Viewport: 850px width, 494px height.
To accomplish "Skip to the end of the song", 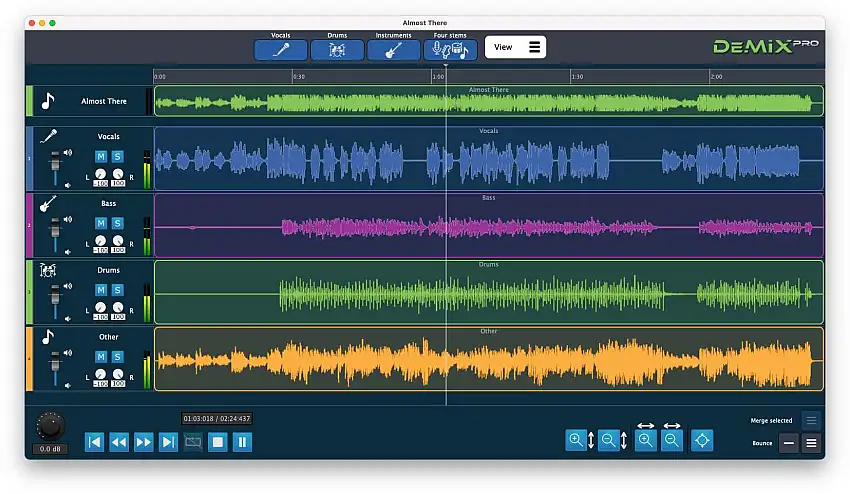I will [x=168, y=442].
